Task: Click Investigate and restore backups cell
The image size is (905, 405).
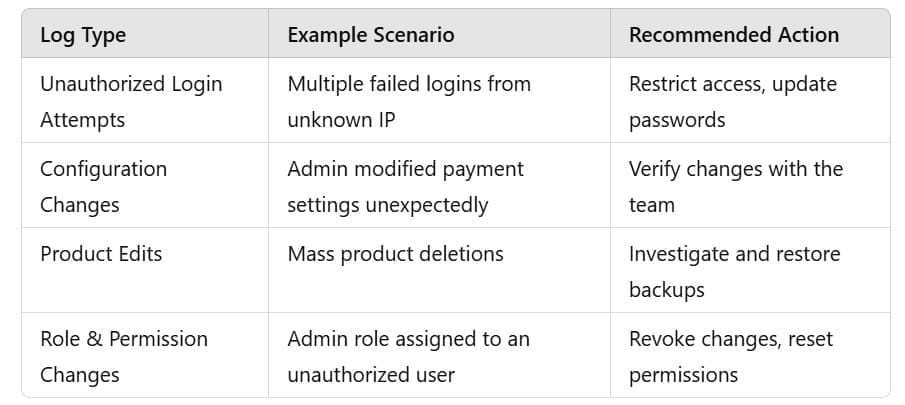Action: click(750, 270)
